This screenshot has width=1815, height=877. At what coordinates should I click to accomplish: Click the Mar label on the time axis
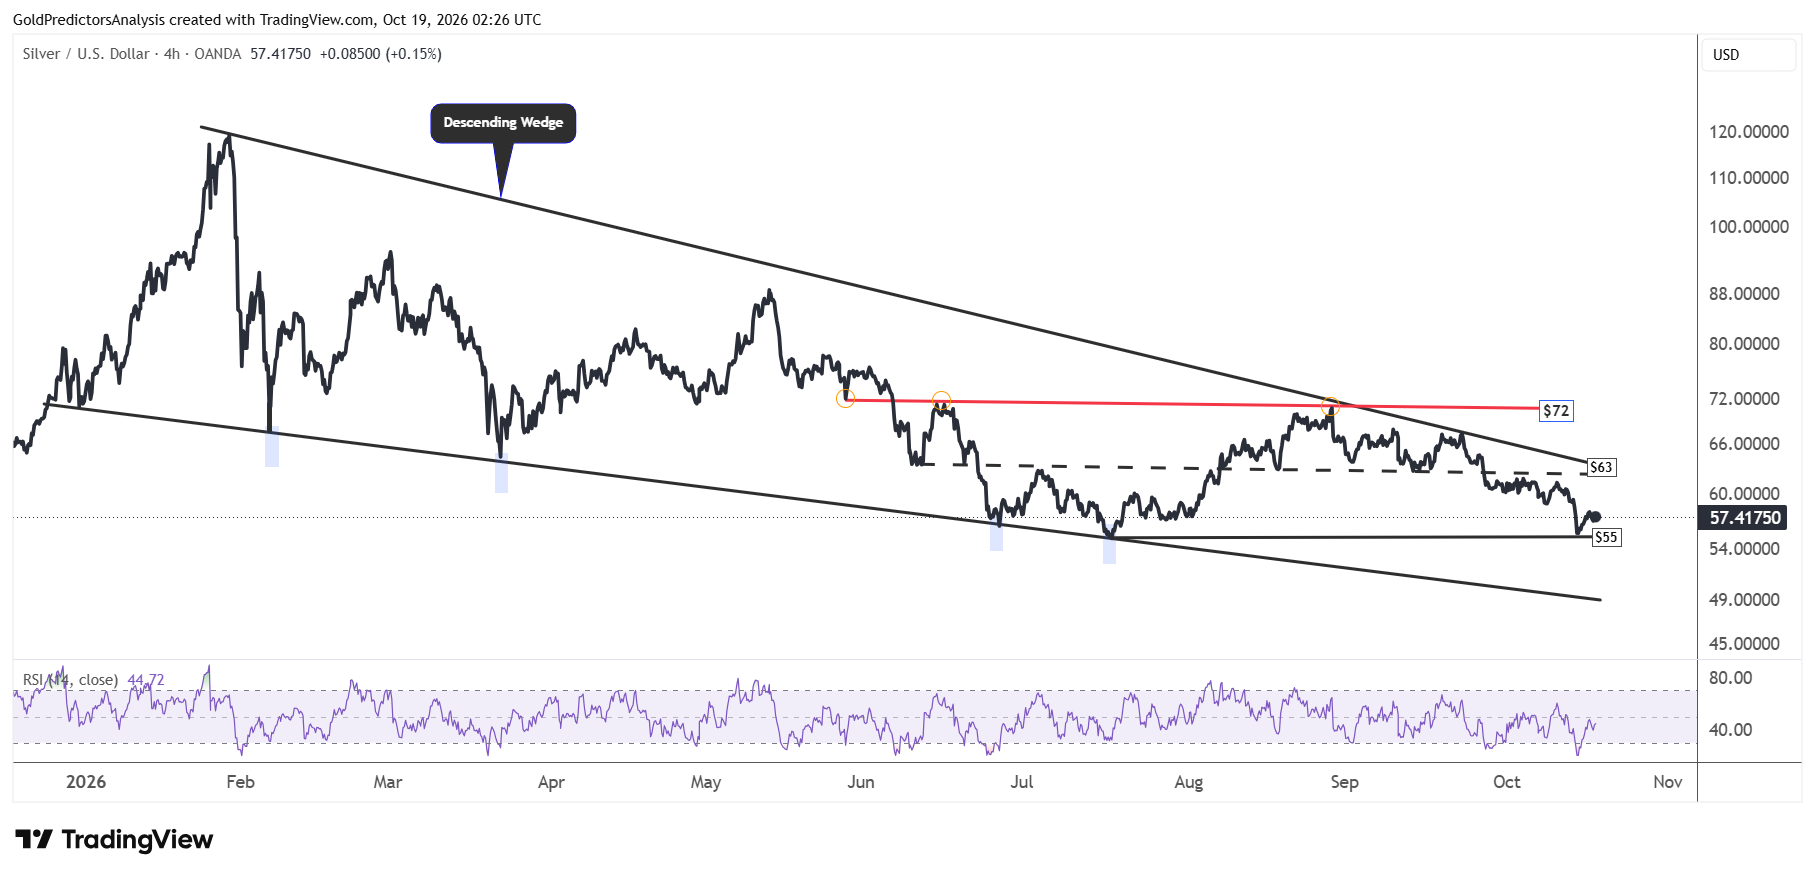point(388,782)
